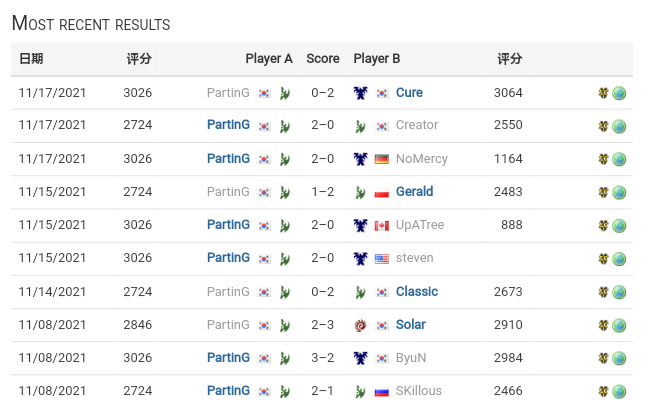This screenshot has width=670, height=416.
Task: Click the Score column header
Action: point(323,59)
